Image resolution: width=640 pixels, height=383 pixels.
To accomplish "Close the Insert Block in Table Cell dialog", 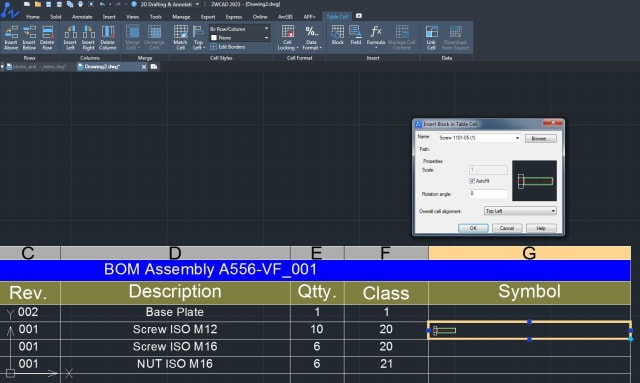I will point(553,122).
